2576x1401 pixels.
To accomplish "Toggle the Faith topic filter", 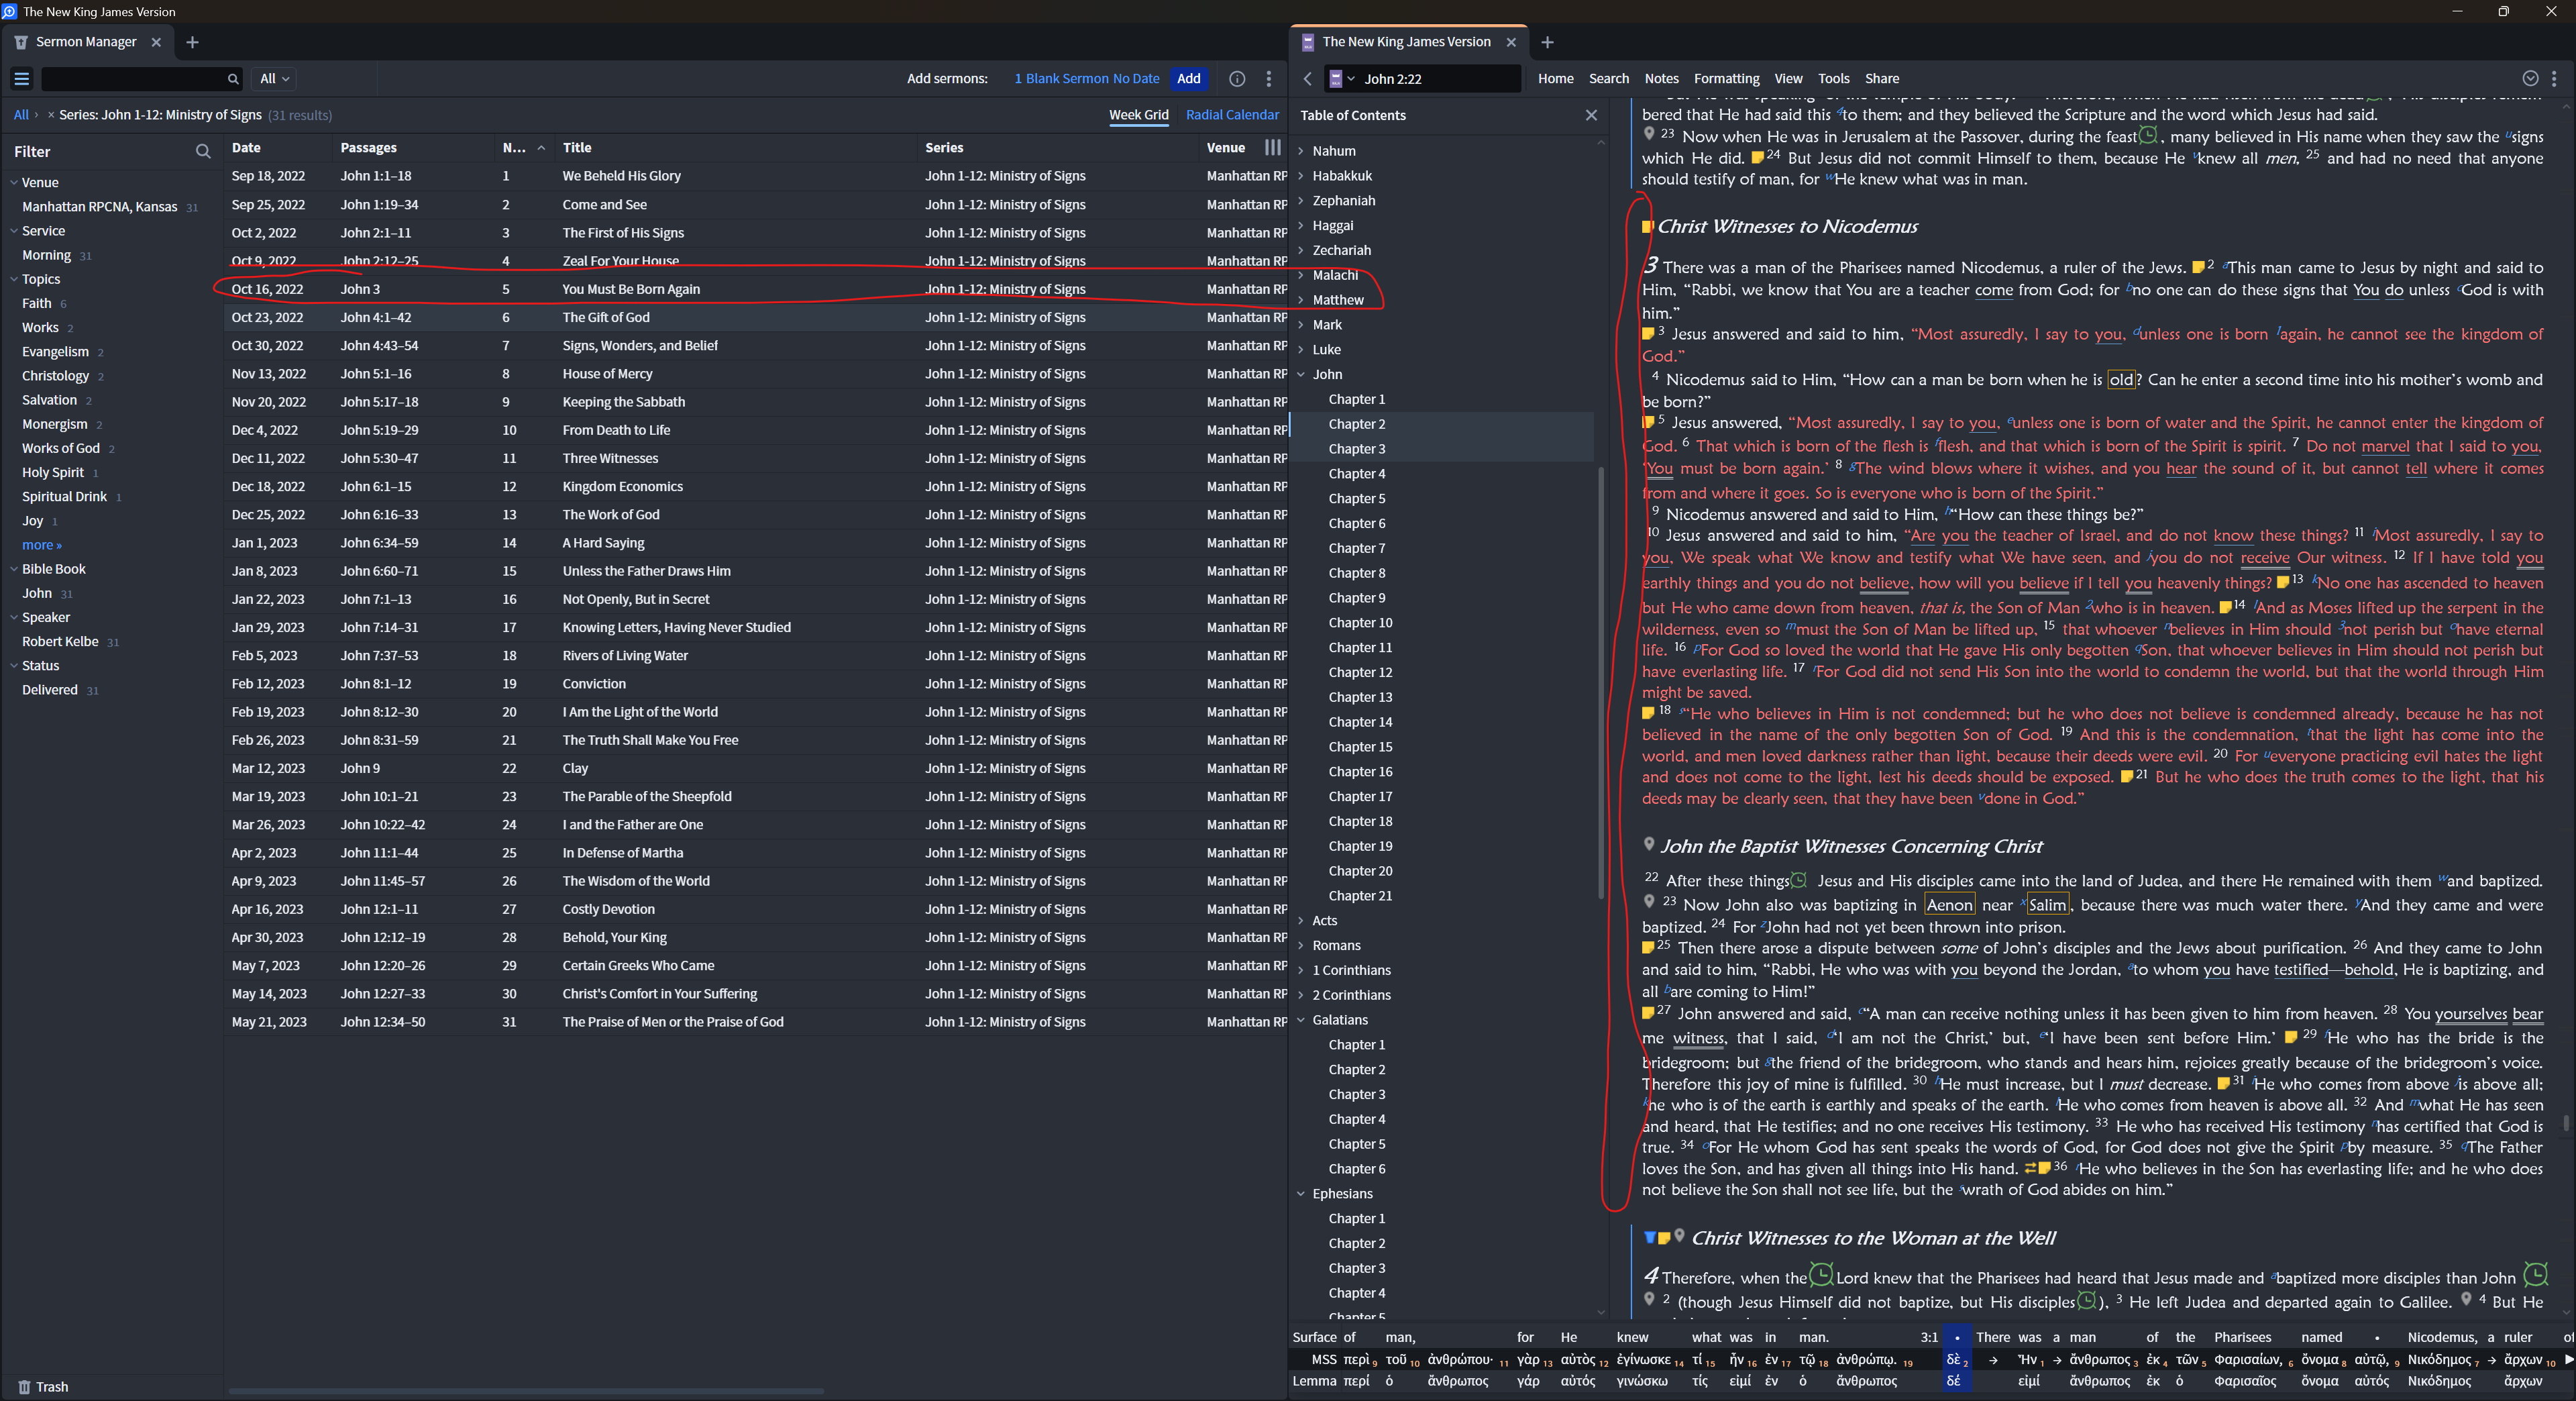I will click(37, 304).
